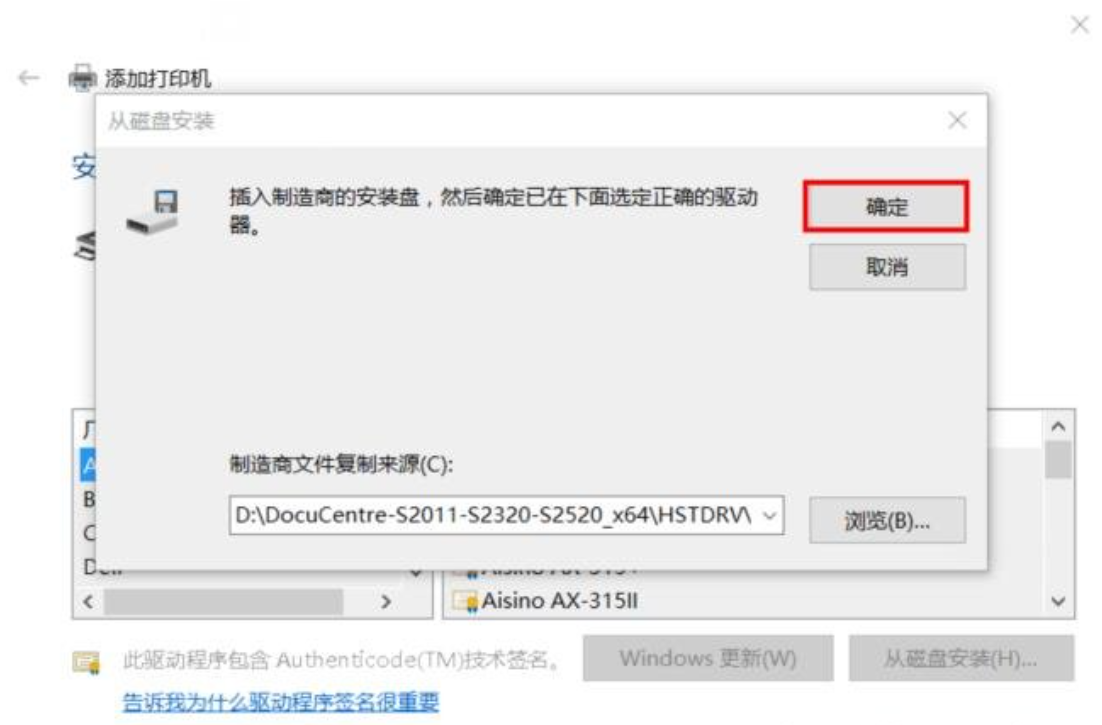Click the D:\DocuCentre path input field
Image resolution: width=1102 pixels, height=725 pixels.
coord(506,516)
